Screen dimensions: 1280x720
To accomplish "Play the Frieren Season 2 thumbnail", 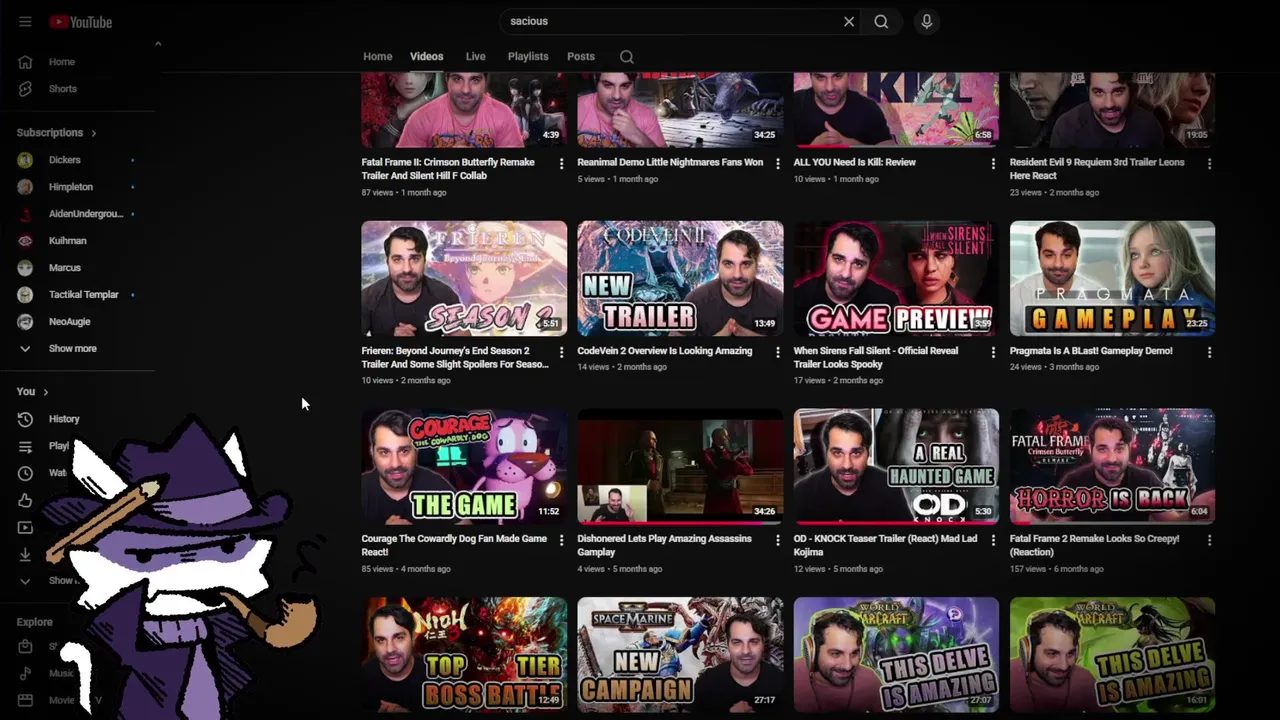I will tap(464, 279).
